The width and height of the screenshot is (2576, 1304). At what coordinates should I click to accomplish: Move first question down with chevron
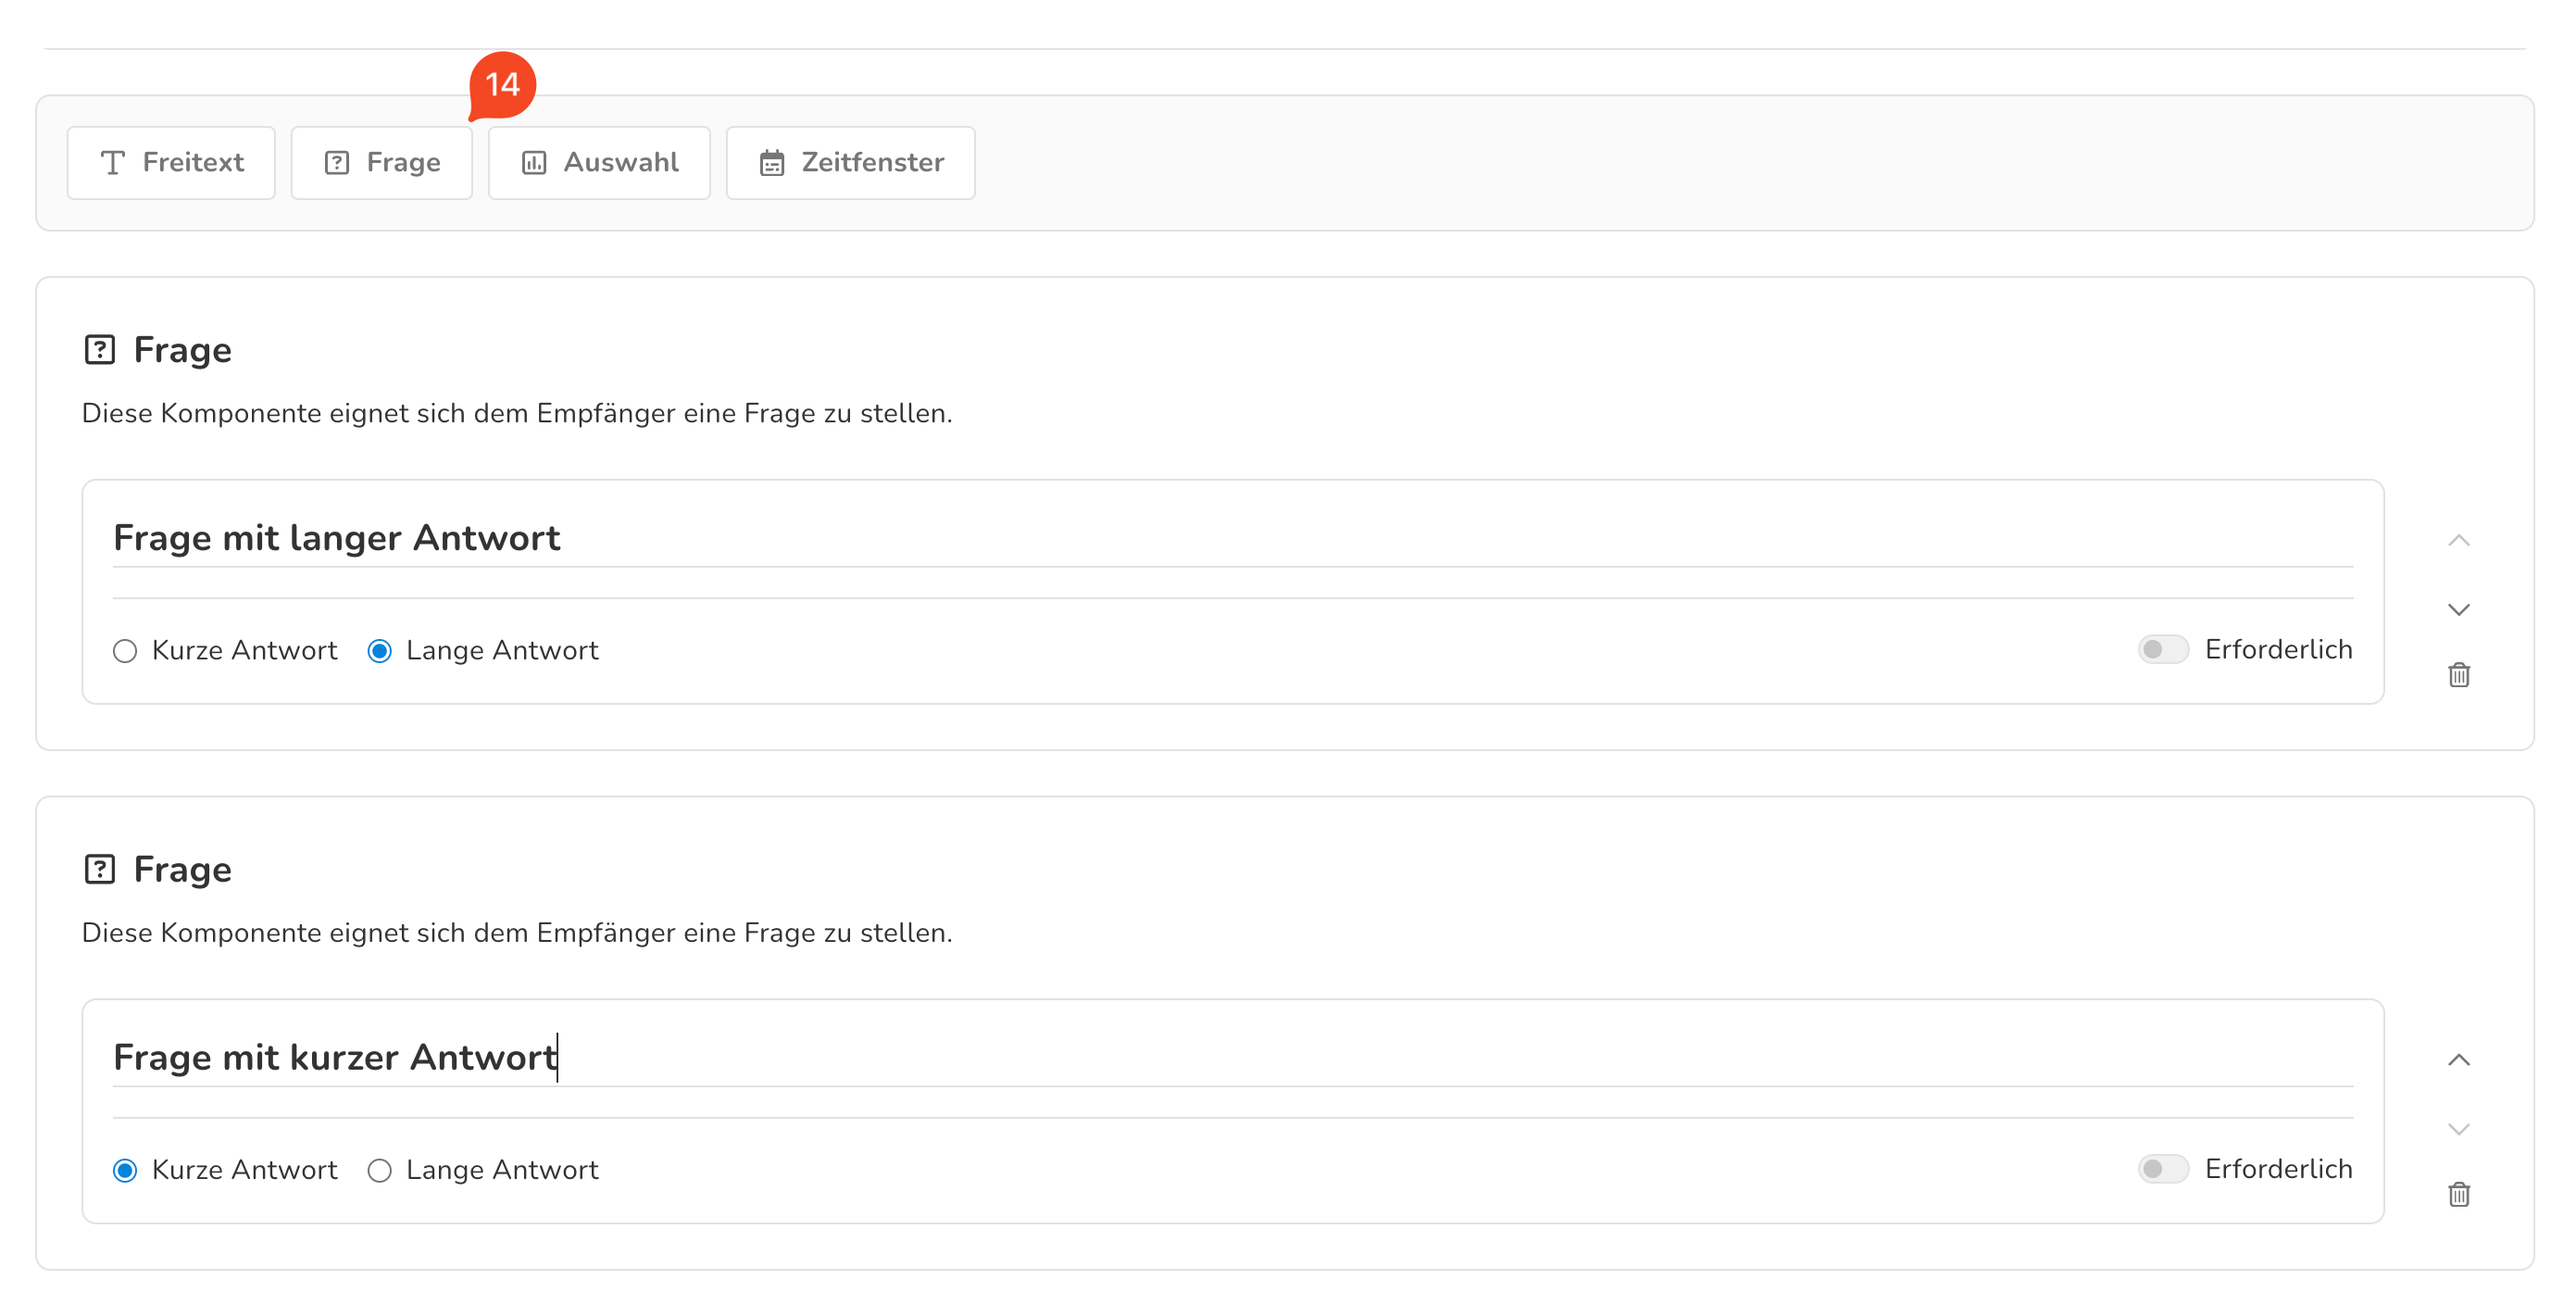[x=2458, y=609]
